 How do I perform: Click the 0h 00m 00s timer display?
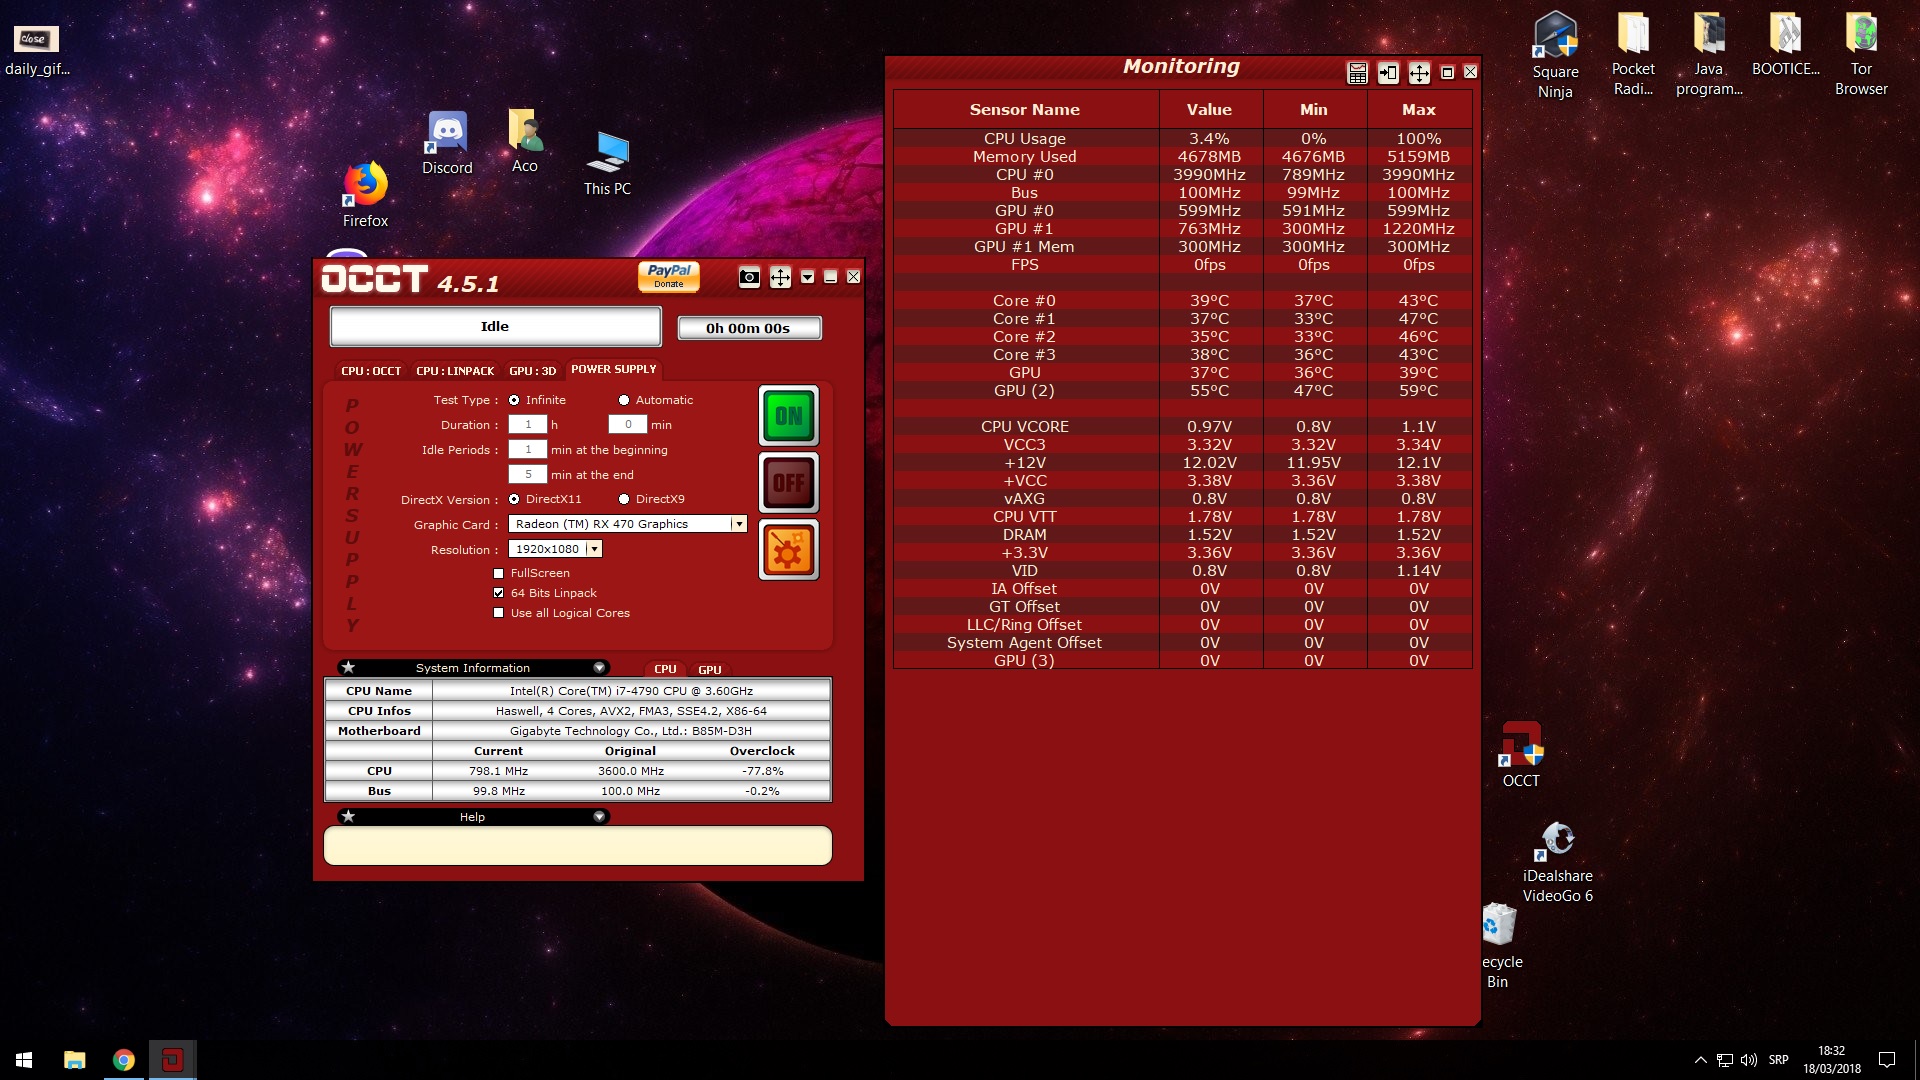[749, 328]
